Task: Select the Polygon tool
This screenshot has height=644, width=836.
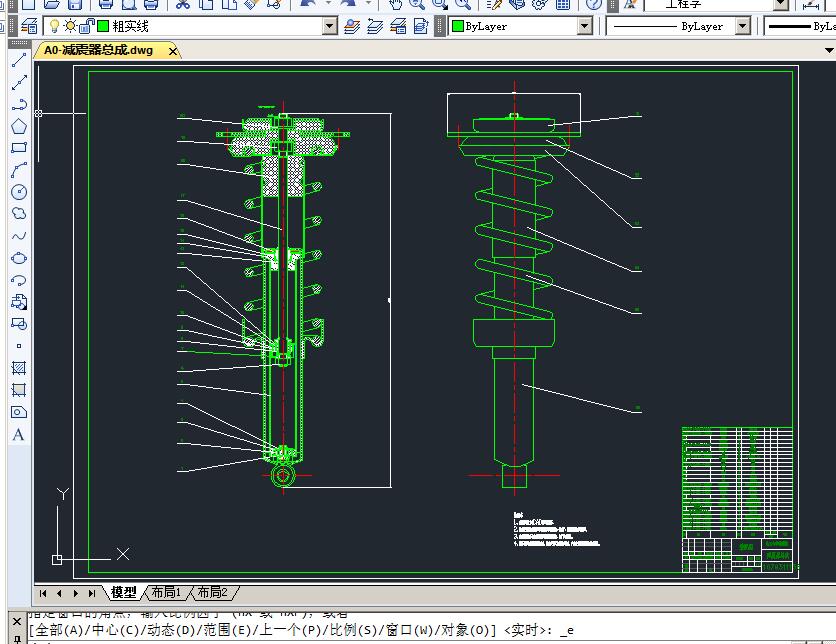Action: [x=18, y=126]
